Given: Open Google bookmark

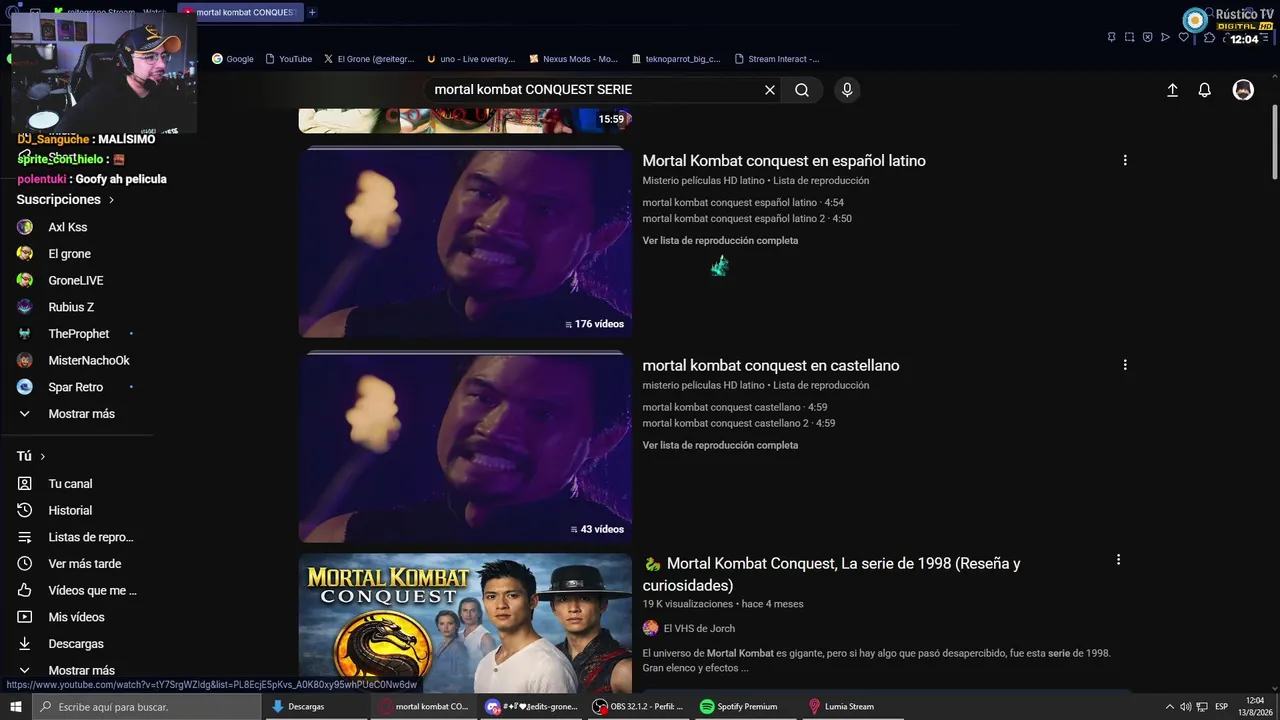Looking at the screenshot, I should (233, 59).
